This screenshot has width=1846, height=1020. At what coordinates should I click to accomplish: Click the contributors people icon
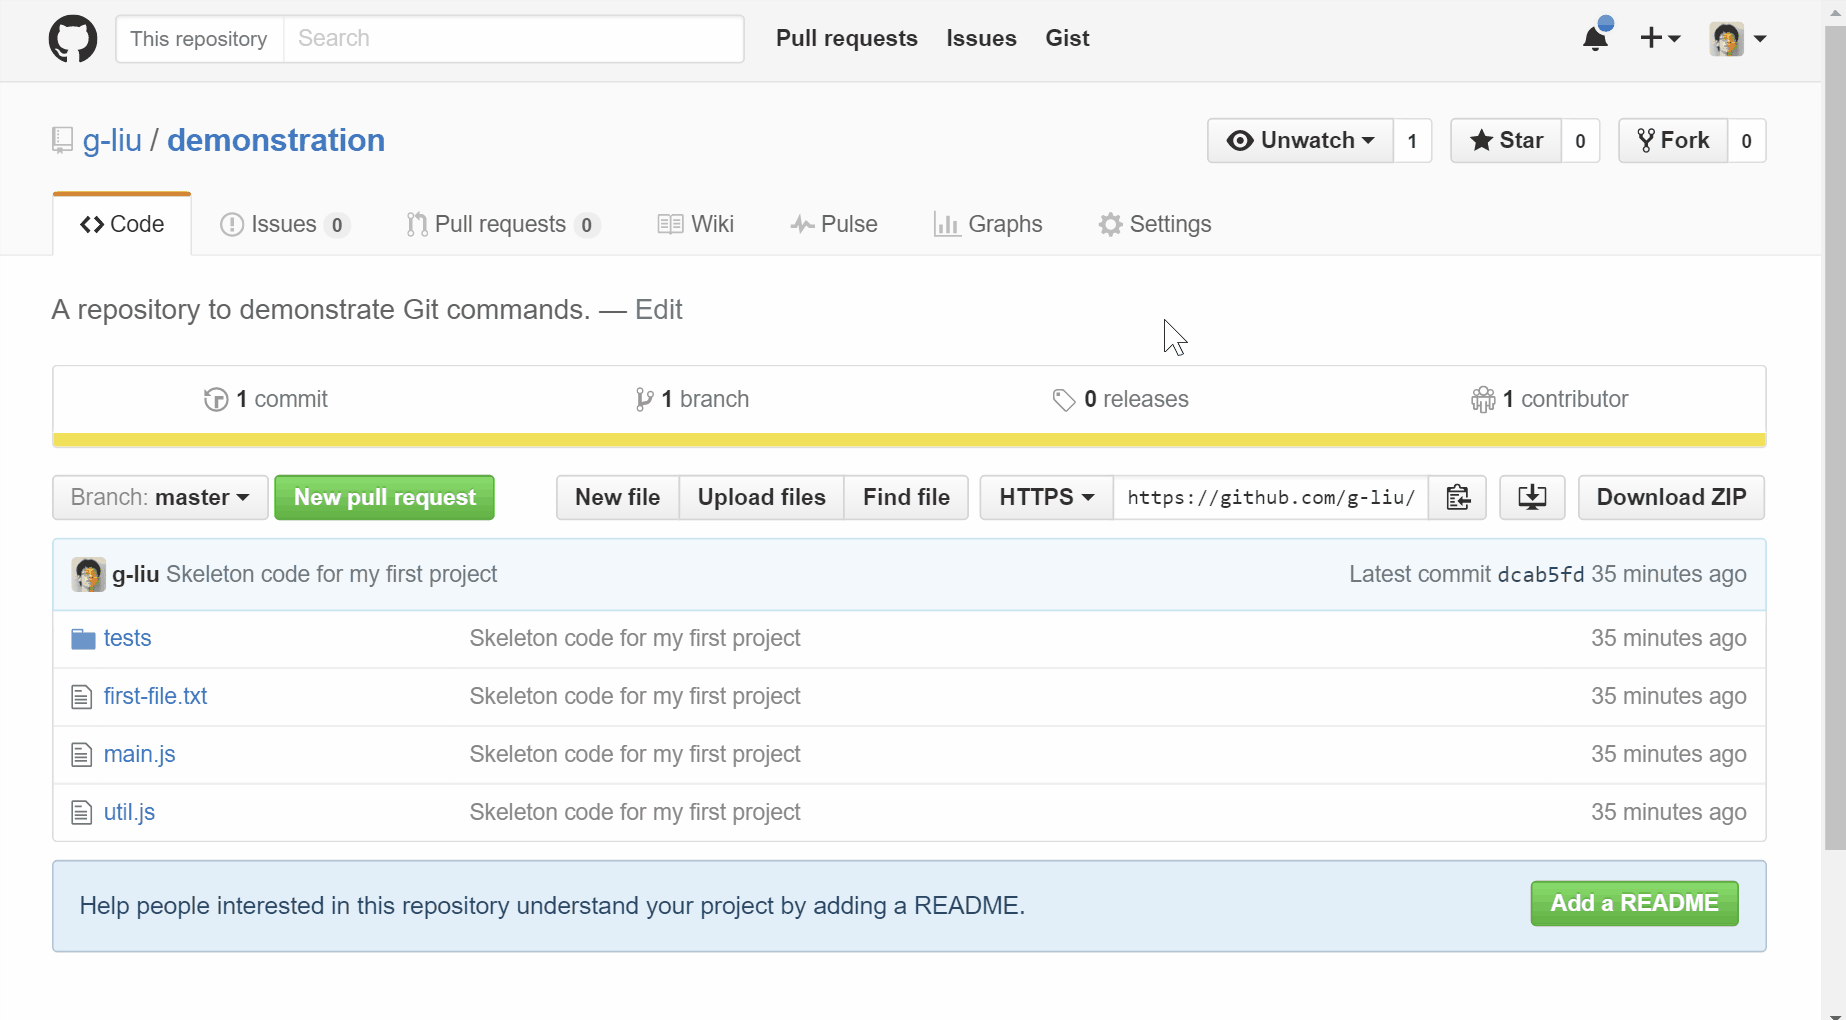coord(1483,400)
